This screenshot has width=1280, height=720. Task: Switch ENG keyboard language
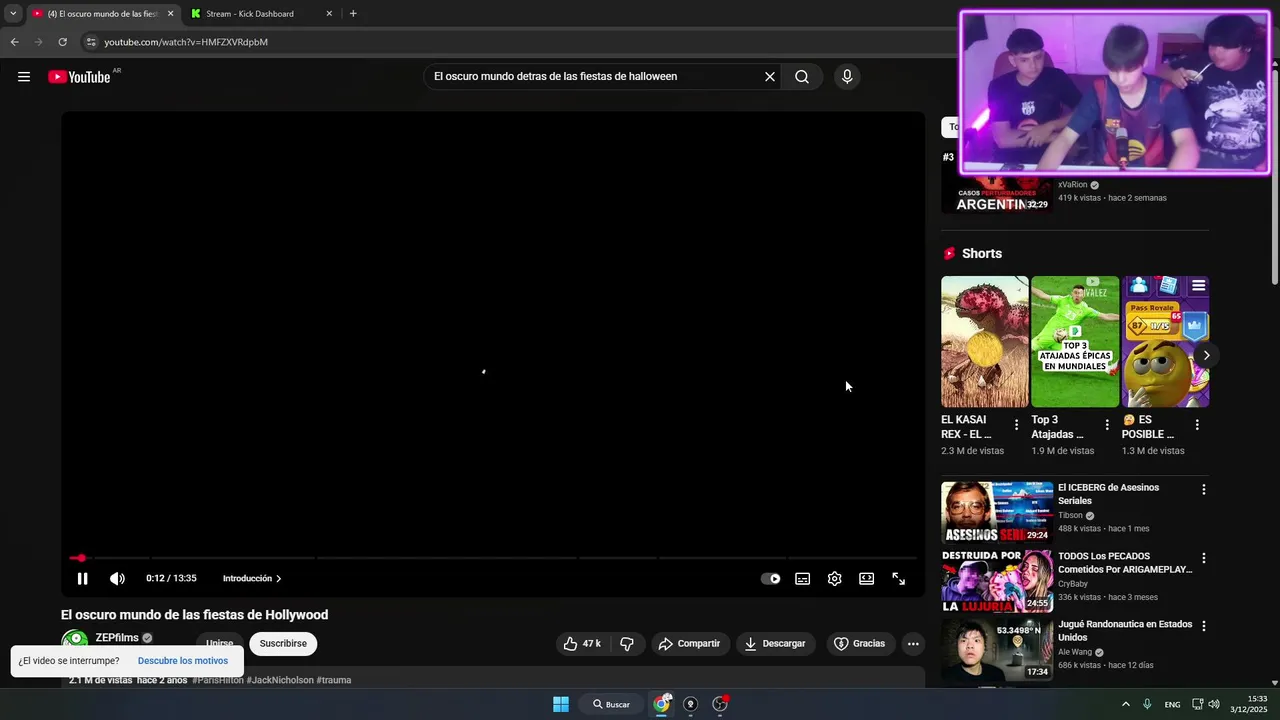pos(1172,704)
